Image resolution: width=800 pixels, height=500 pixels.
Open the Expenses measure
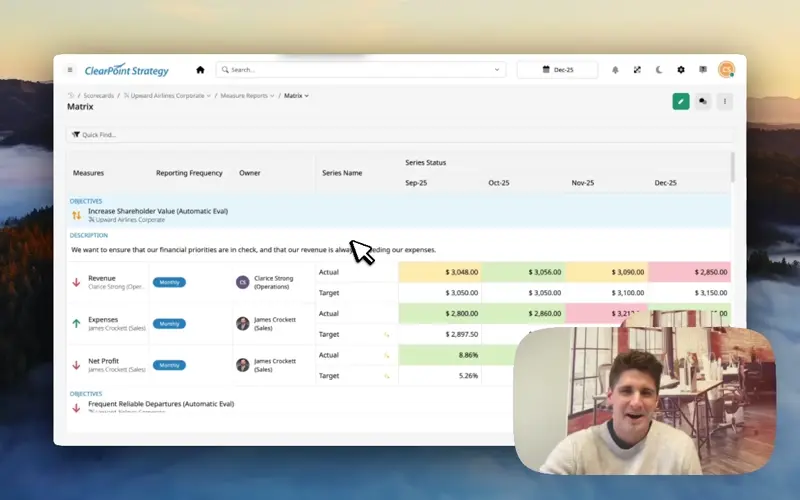pos(103,319)
